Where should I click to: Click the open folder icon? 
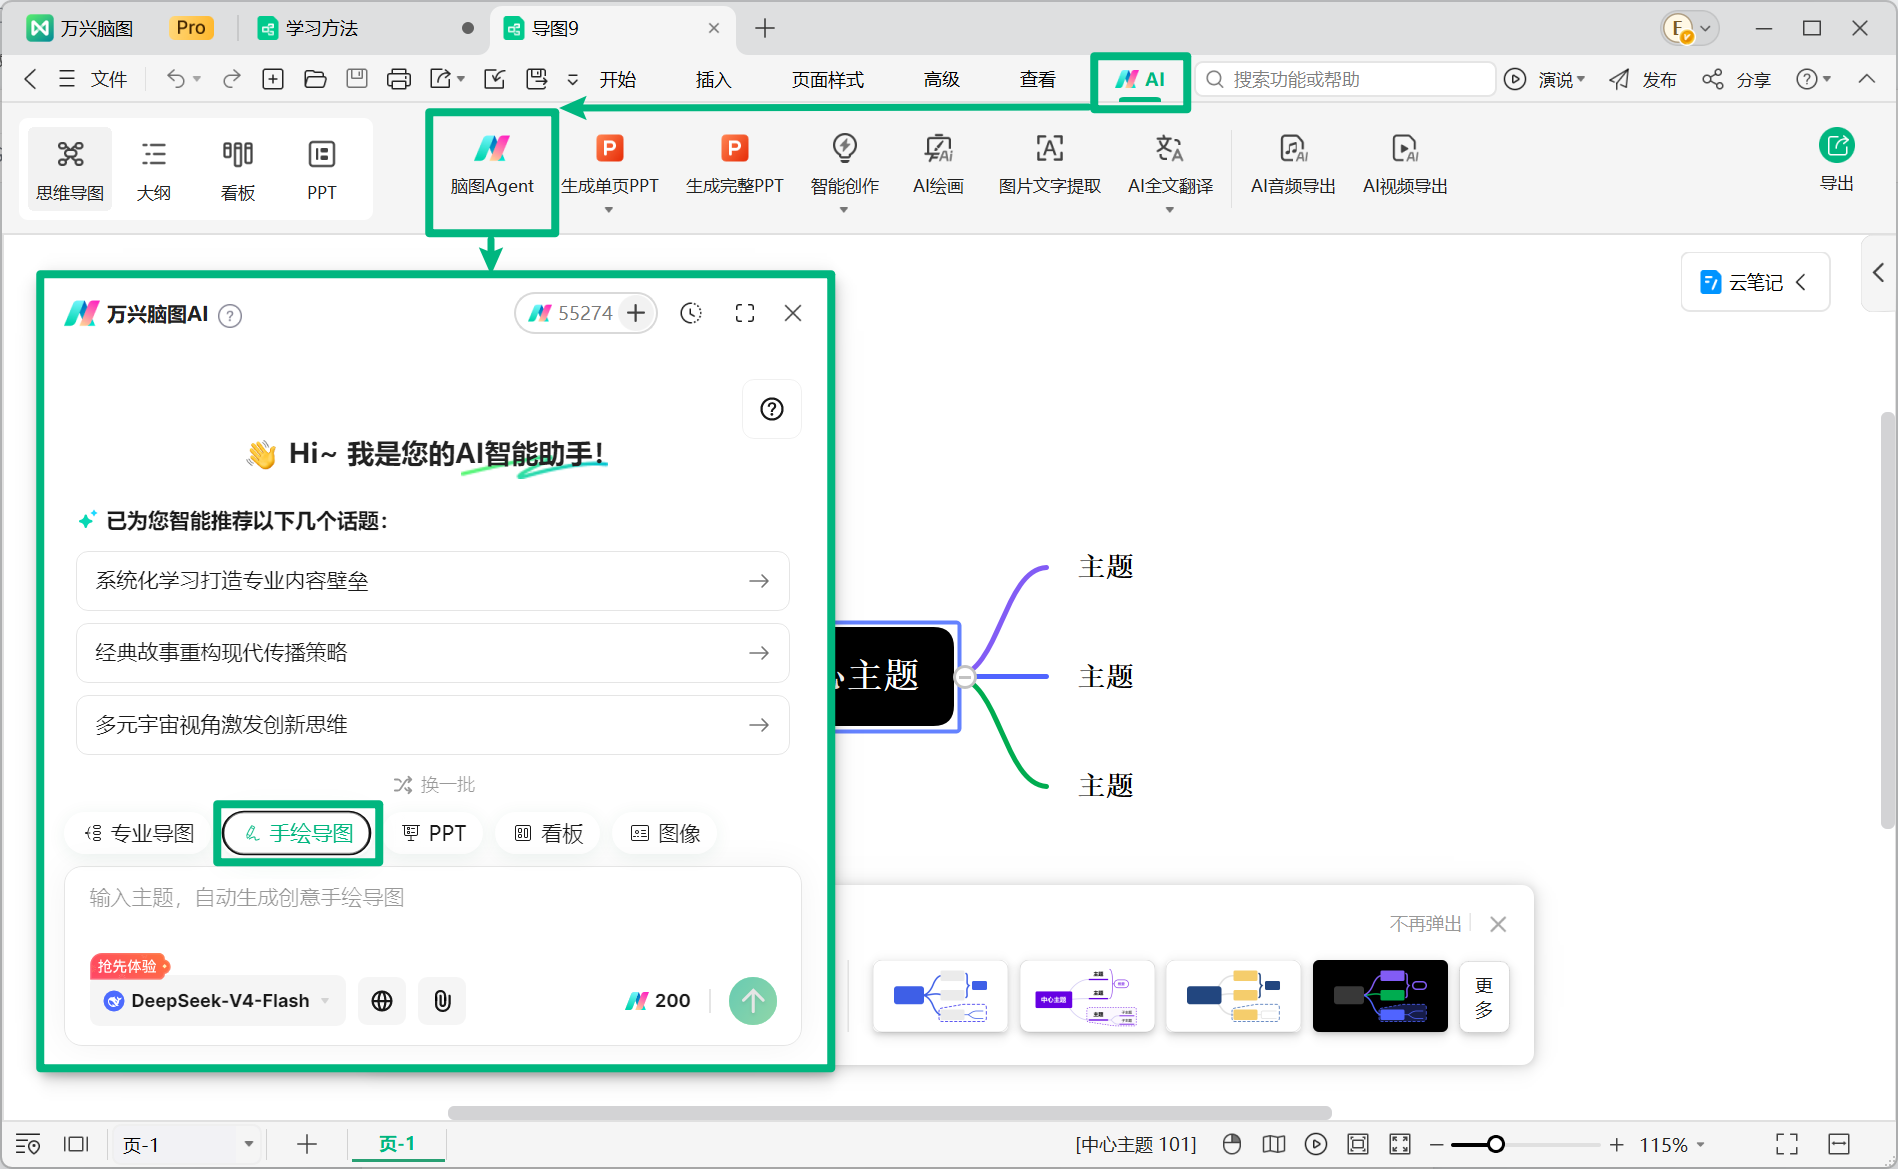pos(315,79)
